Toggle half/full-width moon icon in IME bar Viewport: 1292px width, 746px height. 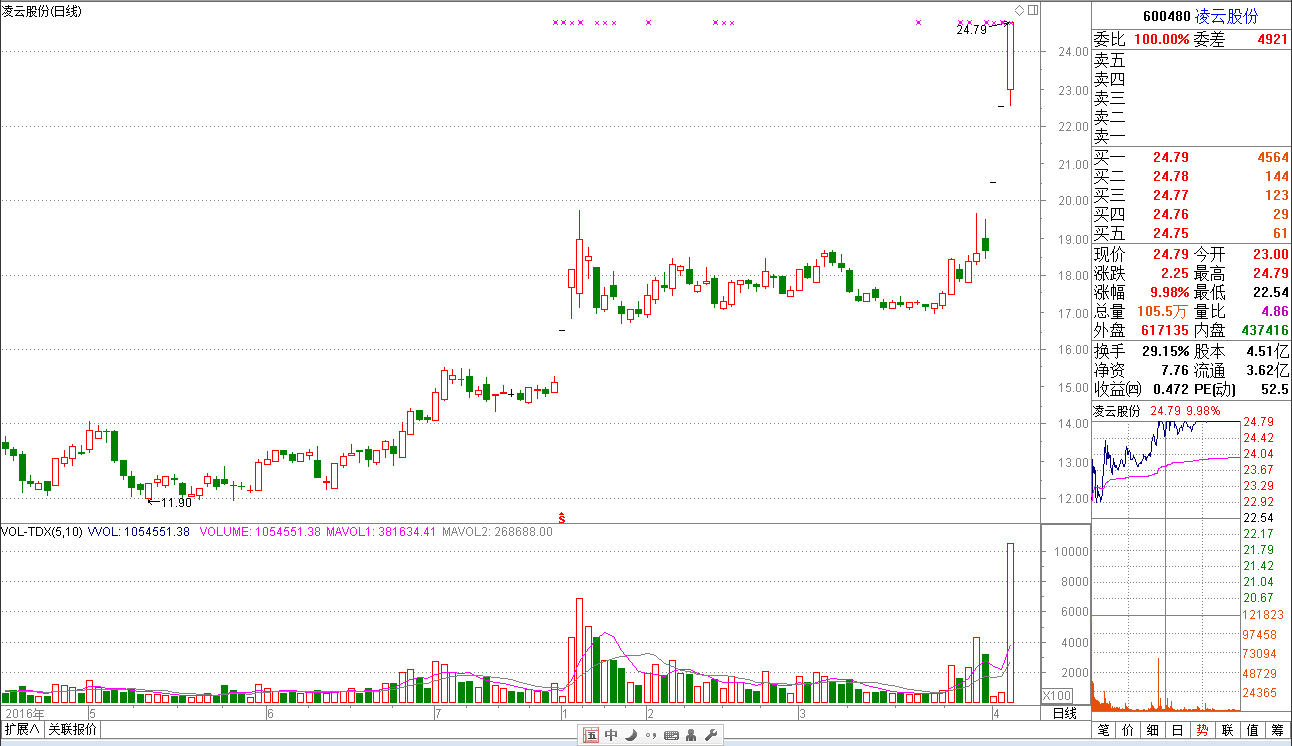pyautogui.click(x=631, y=735)
